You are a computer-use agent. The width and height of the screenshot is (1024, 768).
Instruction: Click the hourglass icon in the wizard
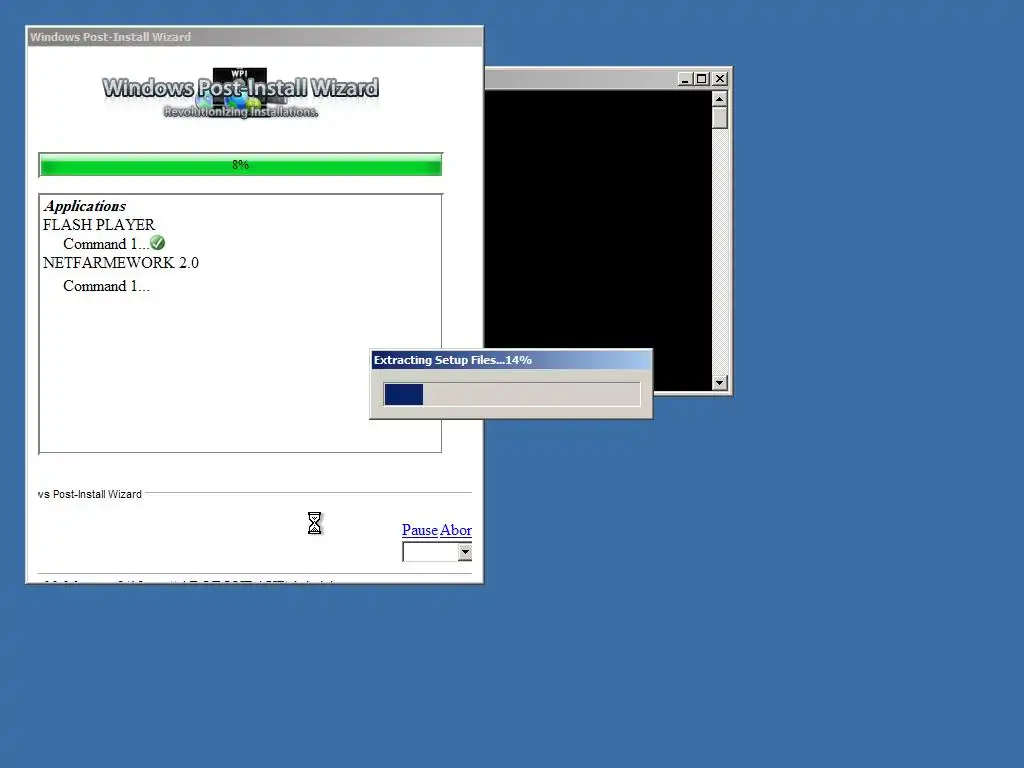click(315, 523)
